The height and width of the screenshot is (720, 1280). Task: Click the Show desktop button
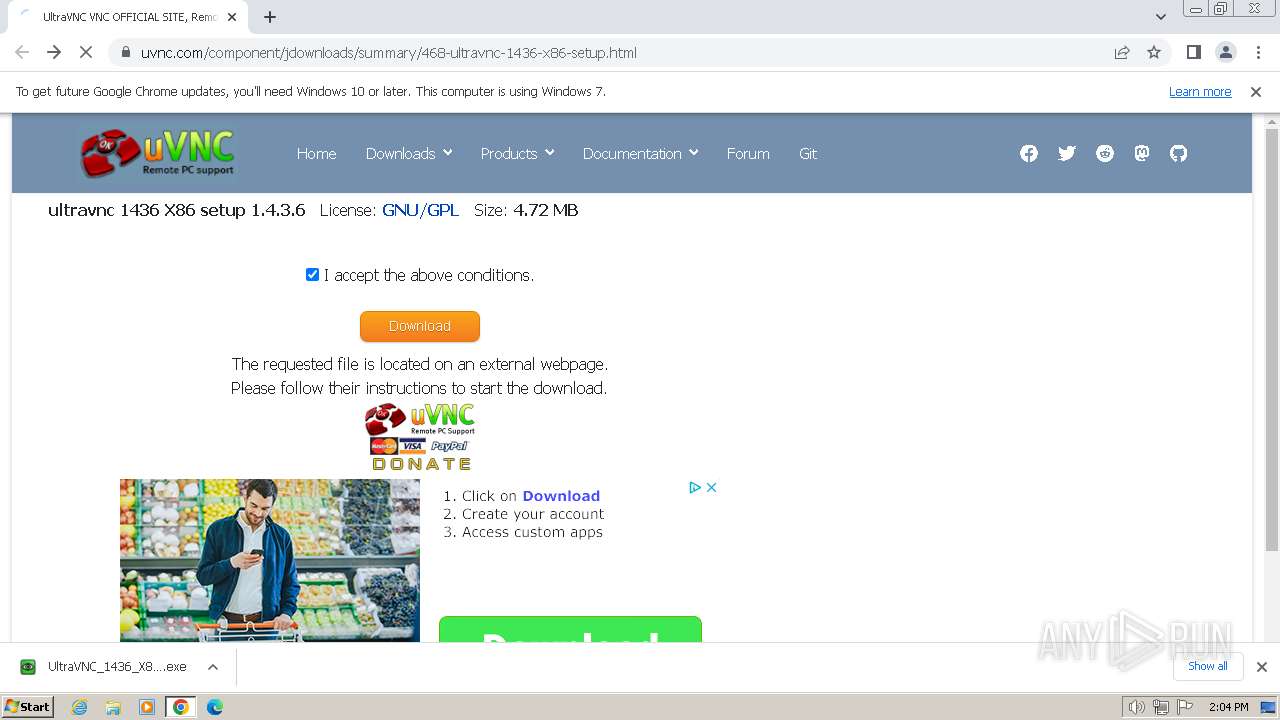point(1269,707)
